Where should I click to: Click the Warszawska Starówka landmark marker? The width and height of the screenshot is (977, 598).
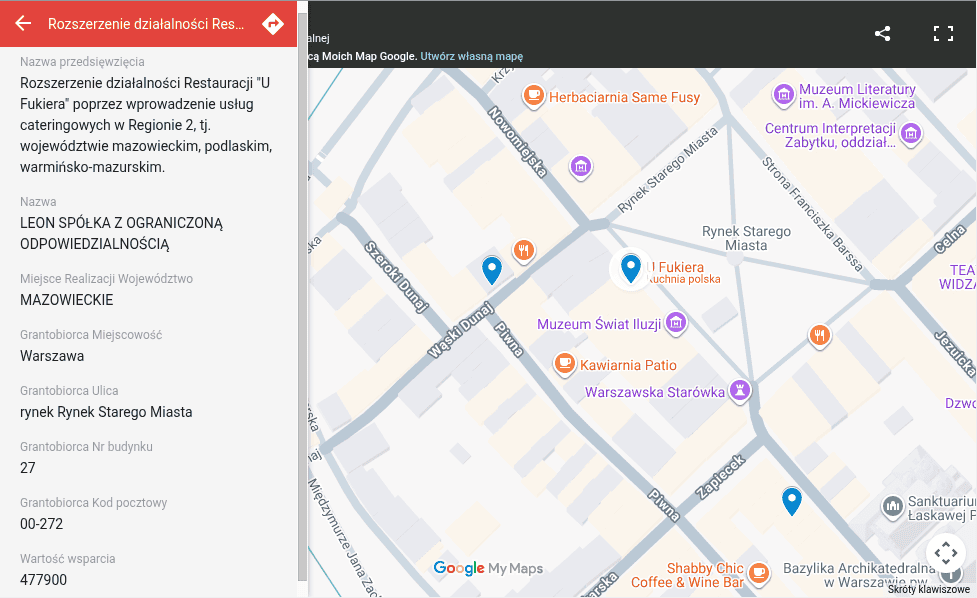pos(740,391)
